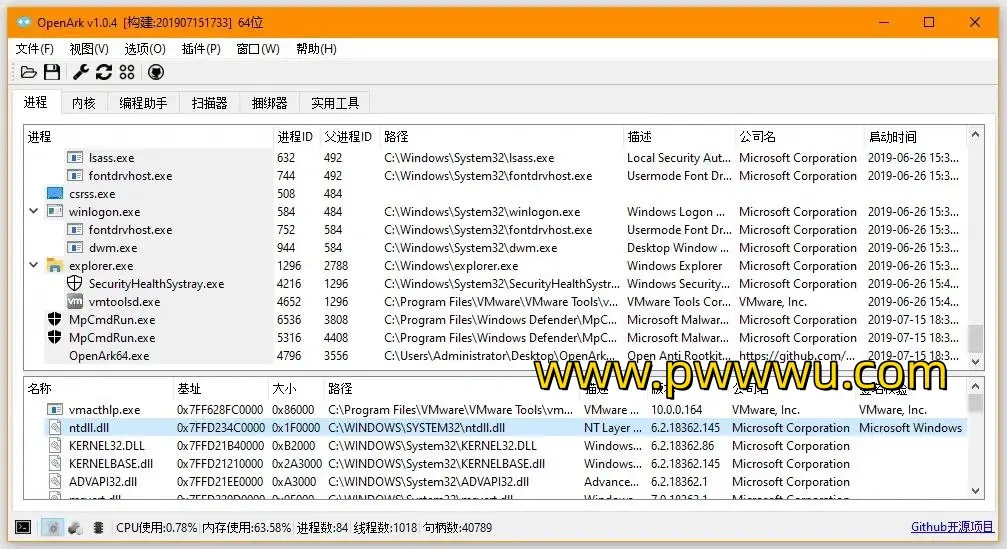Screen dimensions: 1007x549
Task: Click the save floppy disk icon
Action: point(52,72)
